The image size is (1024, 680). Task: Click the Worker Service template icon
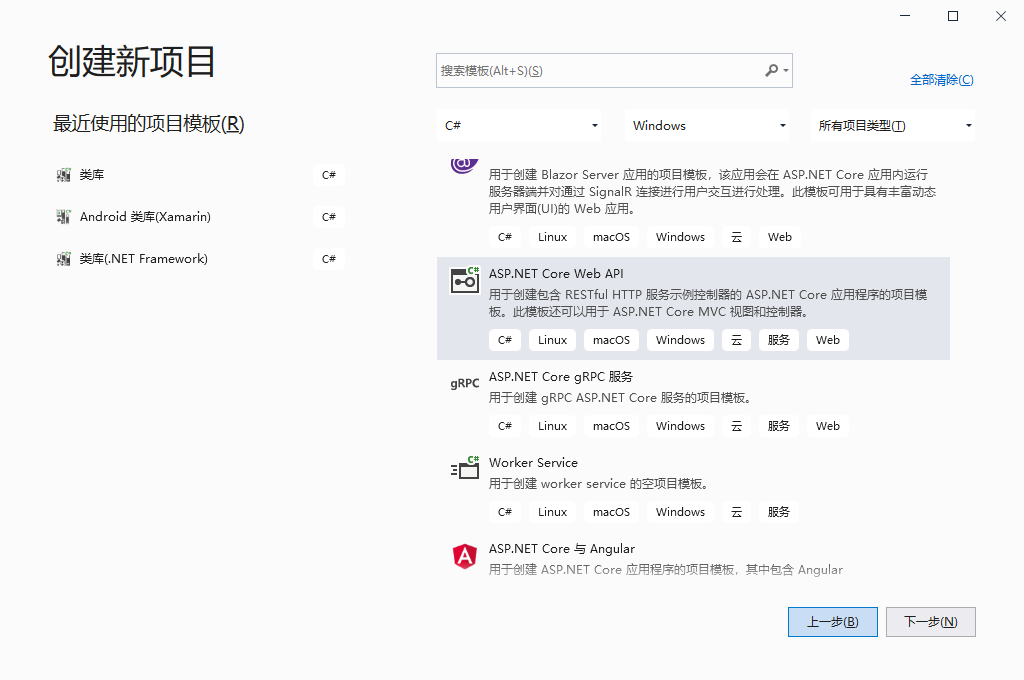point(465,468)
